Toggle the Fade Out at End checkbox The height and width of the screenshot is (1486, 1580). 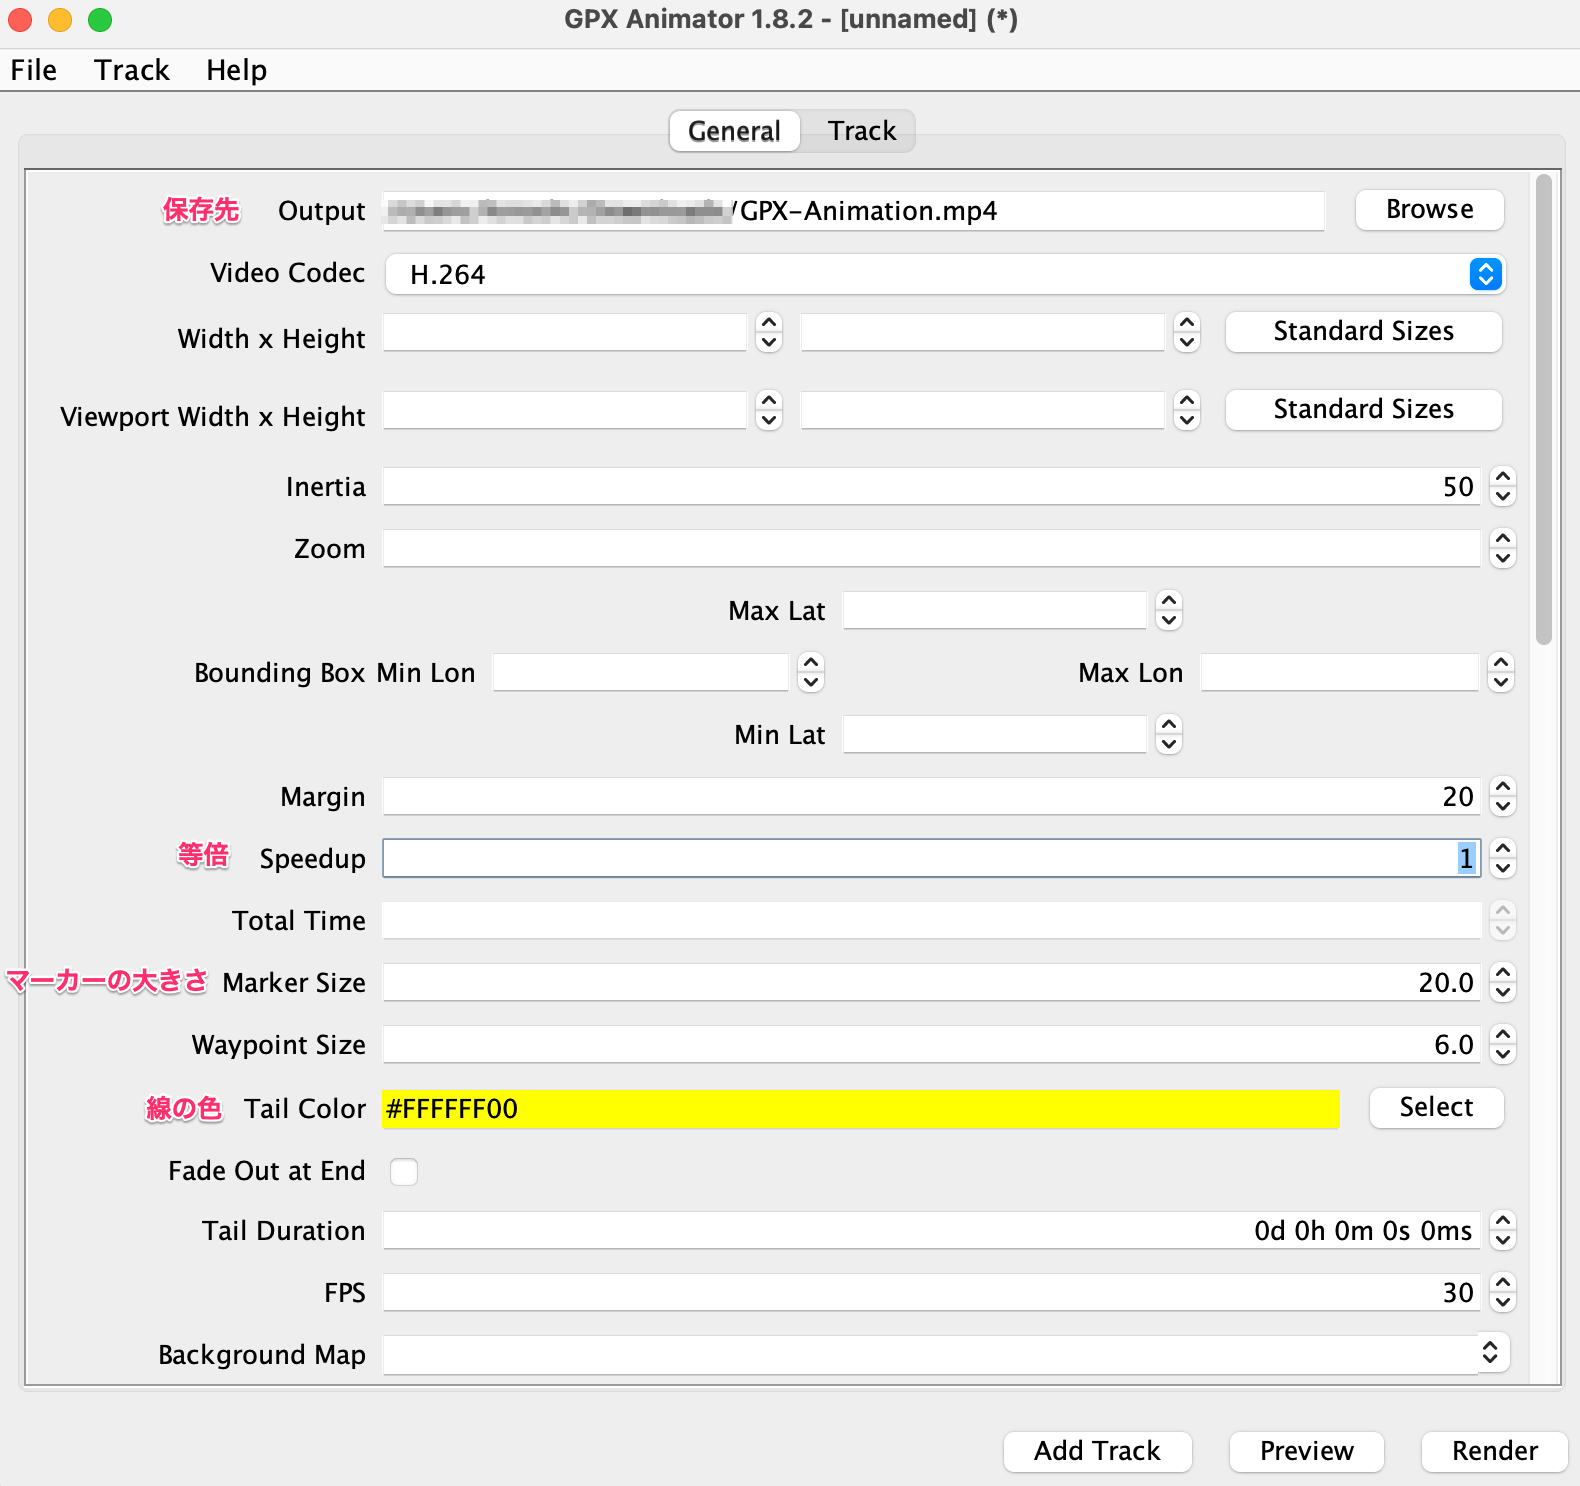click(x=404, y=1171)
